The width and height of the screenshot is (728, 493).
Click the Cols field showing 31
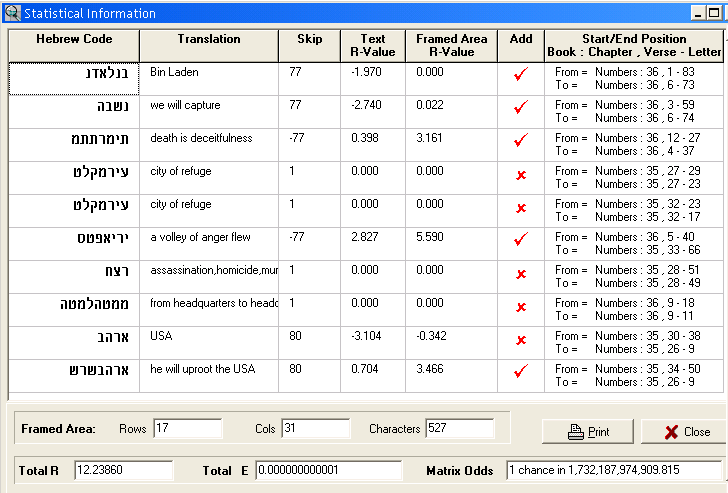(x=315, y=428)
